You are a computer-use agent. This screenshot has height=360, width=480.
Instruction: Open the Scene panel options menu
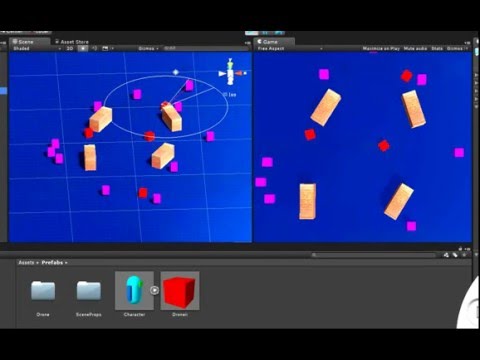tap(248, 43)
